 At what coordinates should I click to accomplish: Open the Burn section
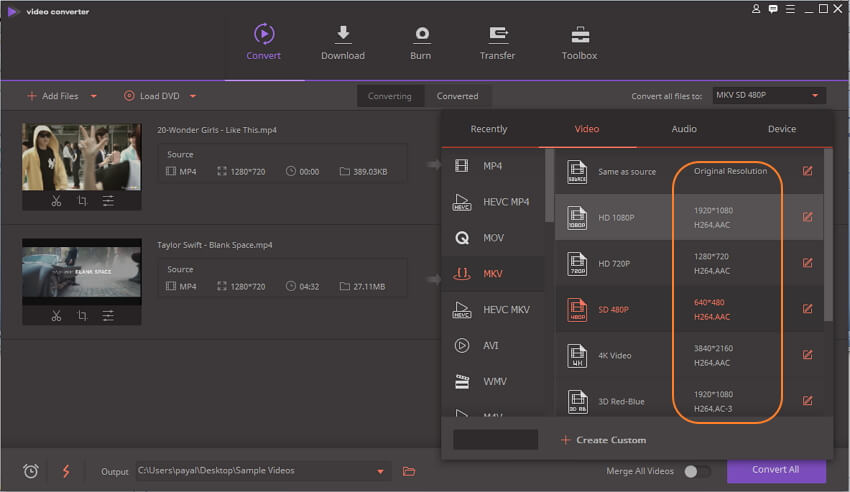tap(421, 42)
